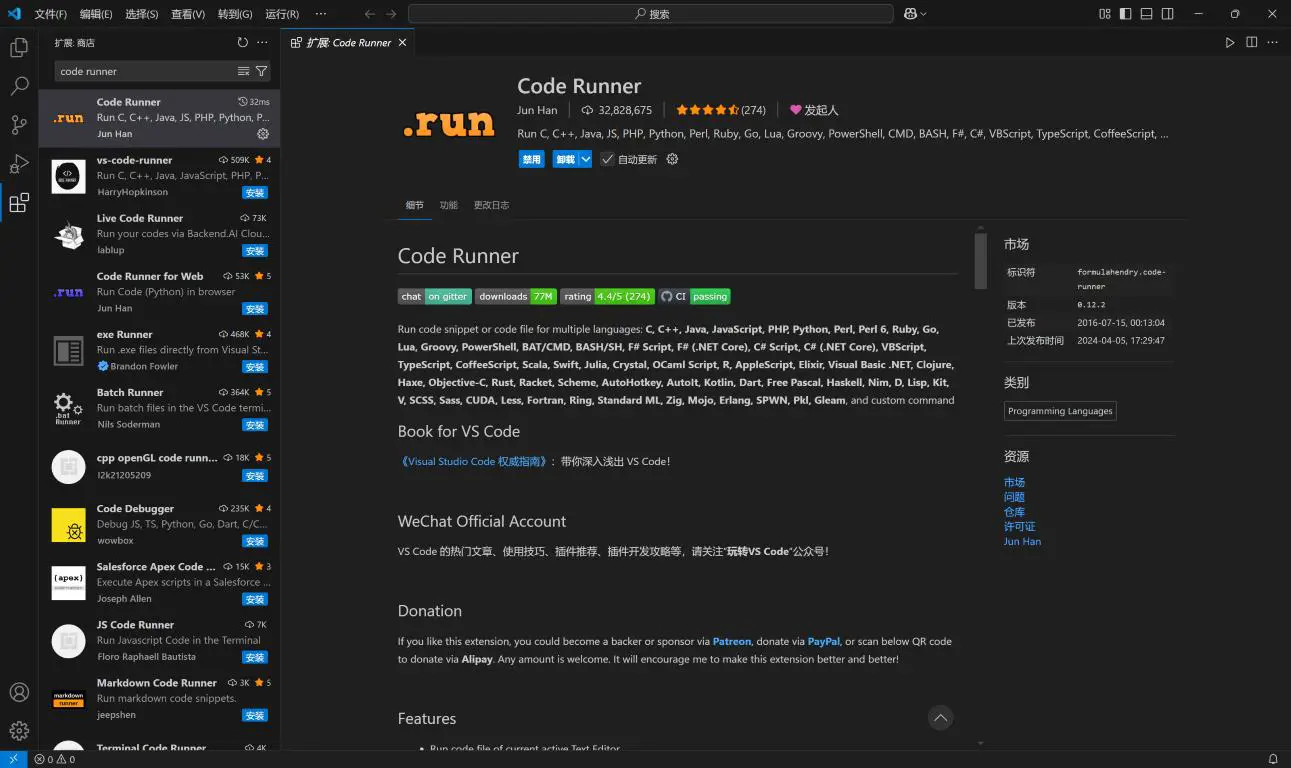1291x768 pixels.
Task: Refresh the extensions list
Action: click(242, 43)
